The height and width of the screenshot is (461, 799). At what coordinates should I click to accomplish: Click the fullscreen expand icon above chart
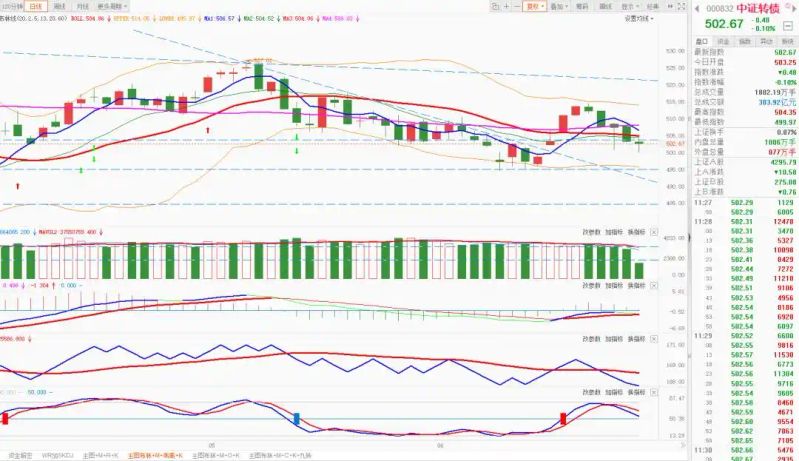click(682, 6)
